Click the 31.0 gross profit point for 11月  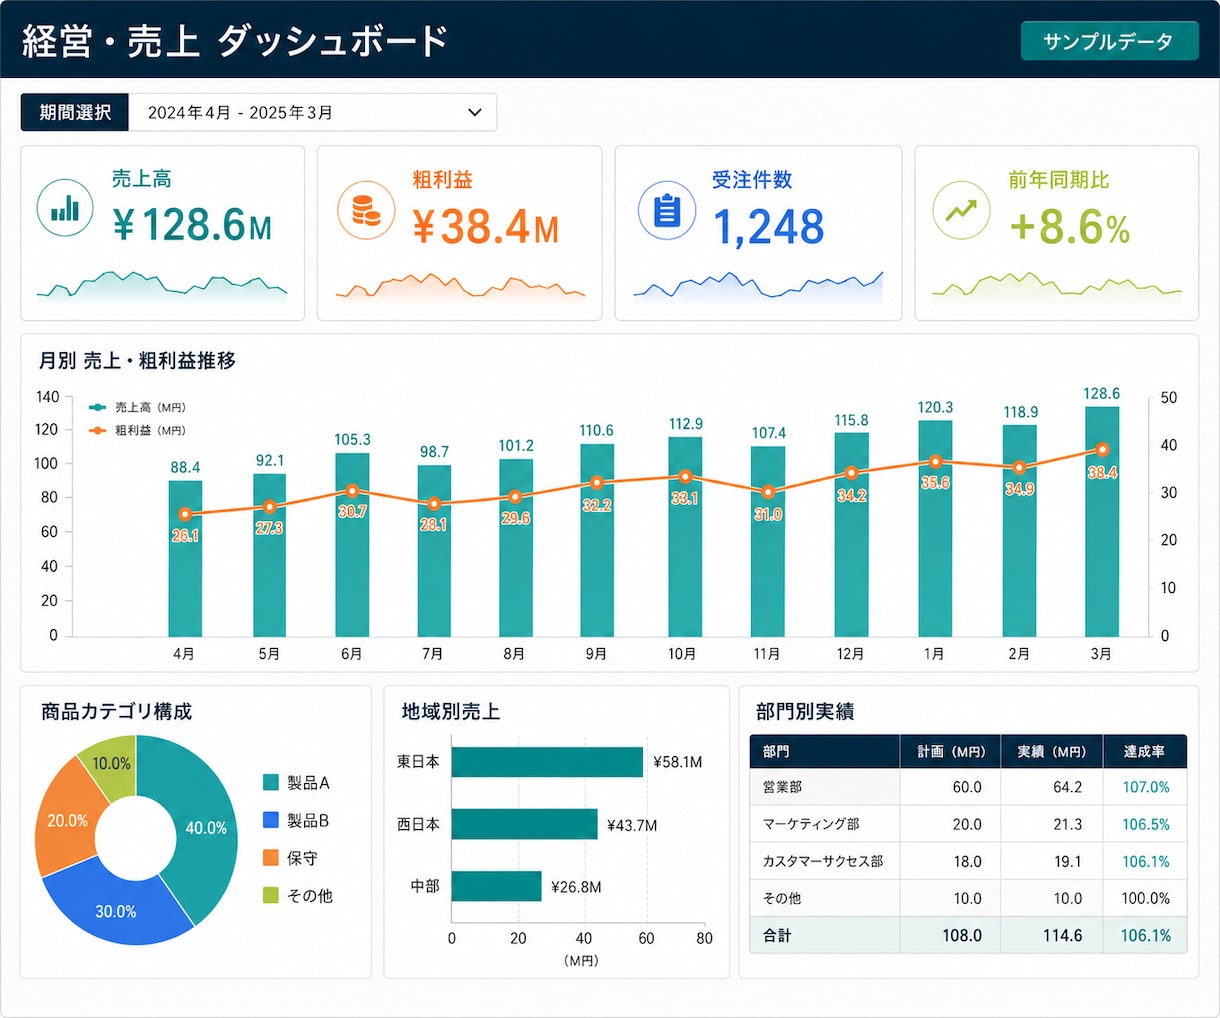[x=768, y=492]
